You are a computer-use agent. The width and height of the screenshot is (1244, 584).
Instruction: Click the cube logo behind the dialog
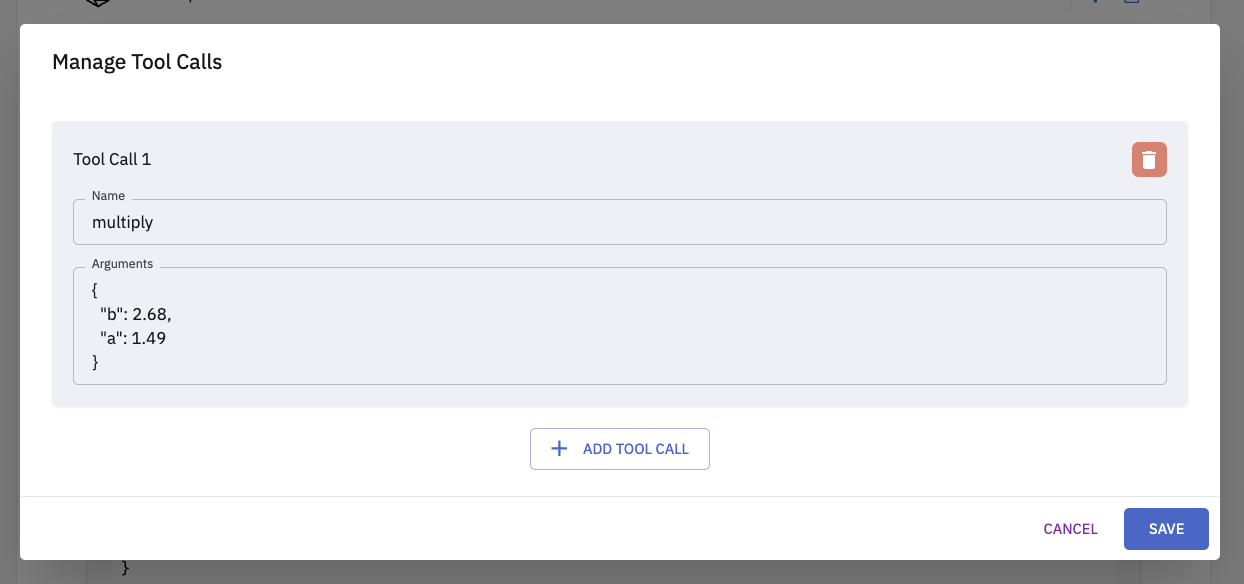coord(97,4)
